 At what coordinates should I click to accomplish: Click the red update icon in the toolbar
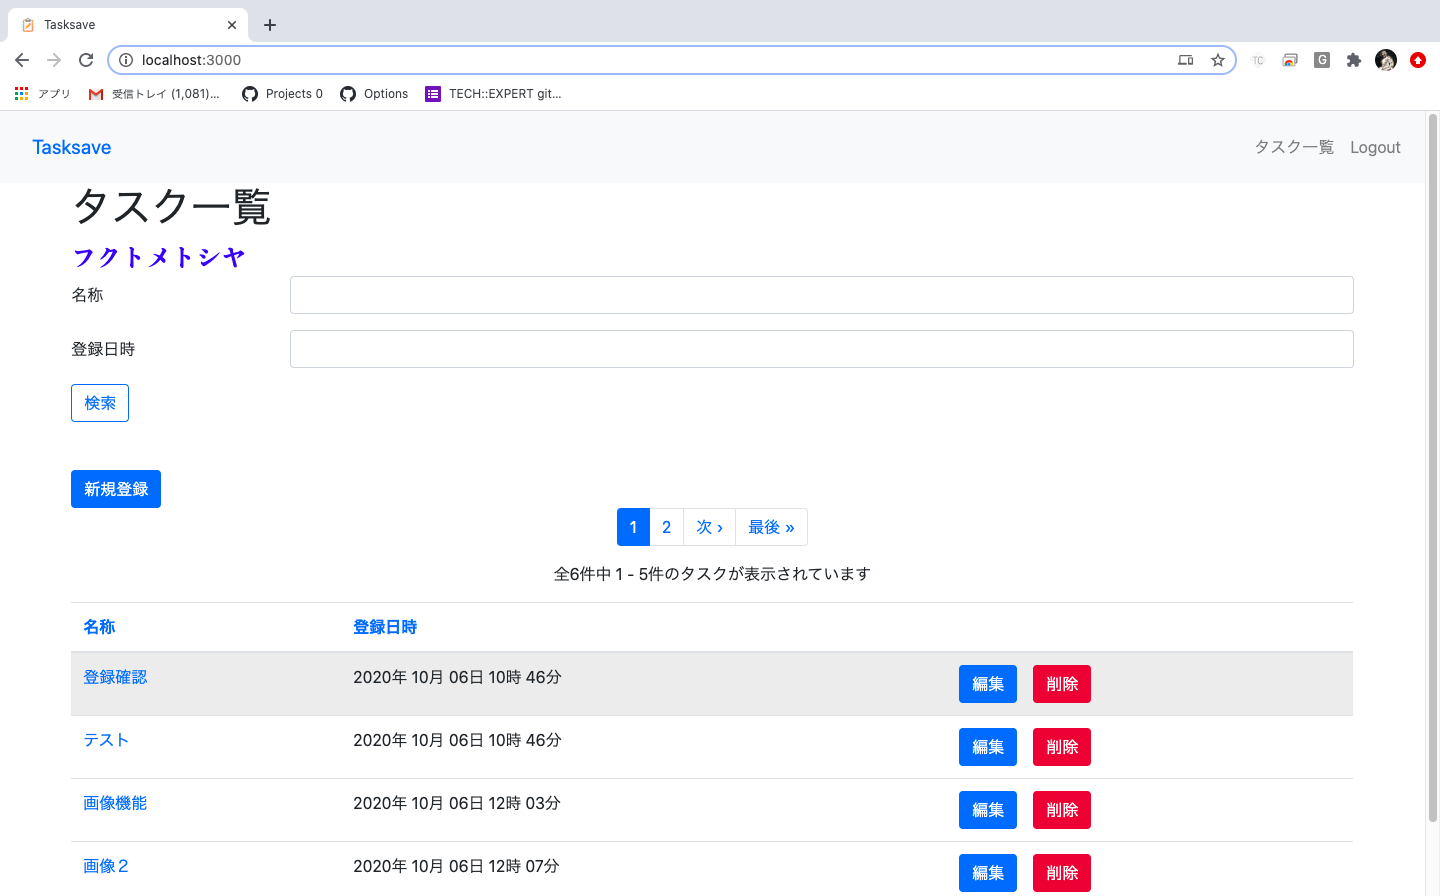click(x=1418, y=60)
